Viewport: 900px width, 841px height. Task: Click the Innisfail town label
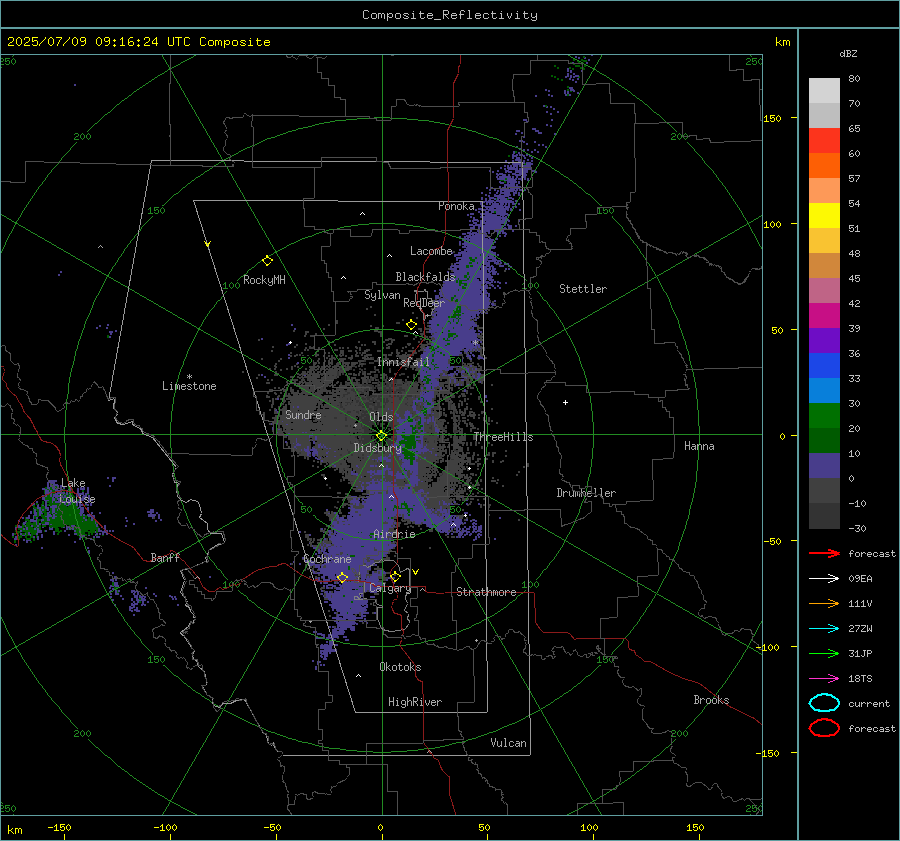[x=403, y=362]
